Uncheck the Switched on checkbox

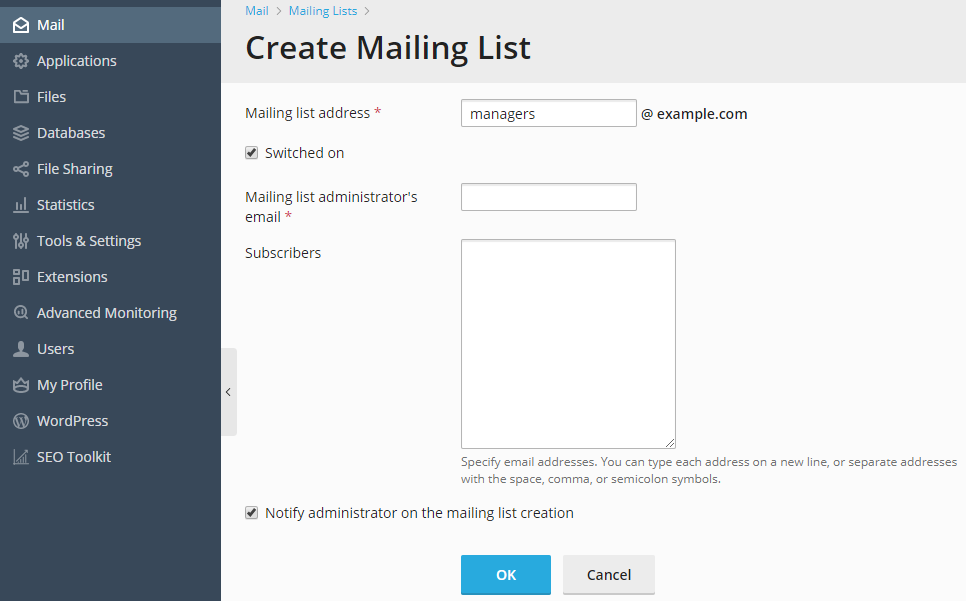(252, 153)
